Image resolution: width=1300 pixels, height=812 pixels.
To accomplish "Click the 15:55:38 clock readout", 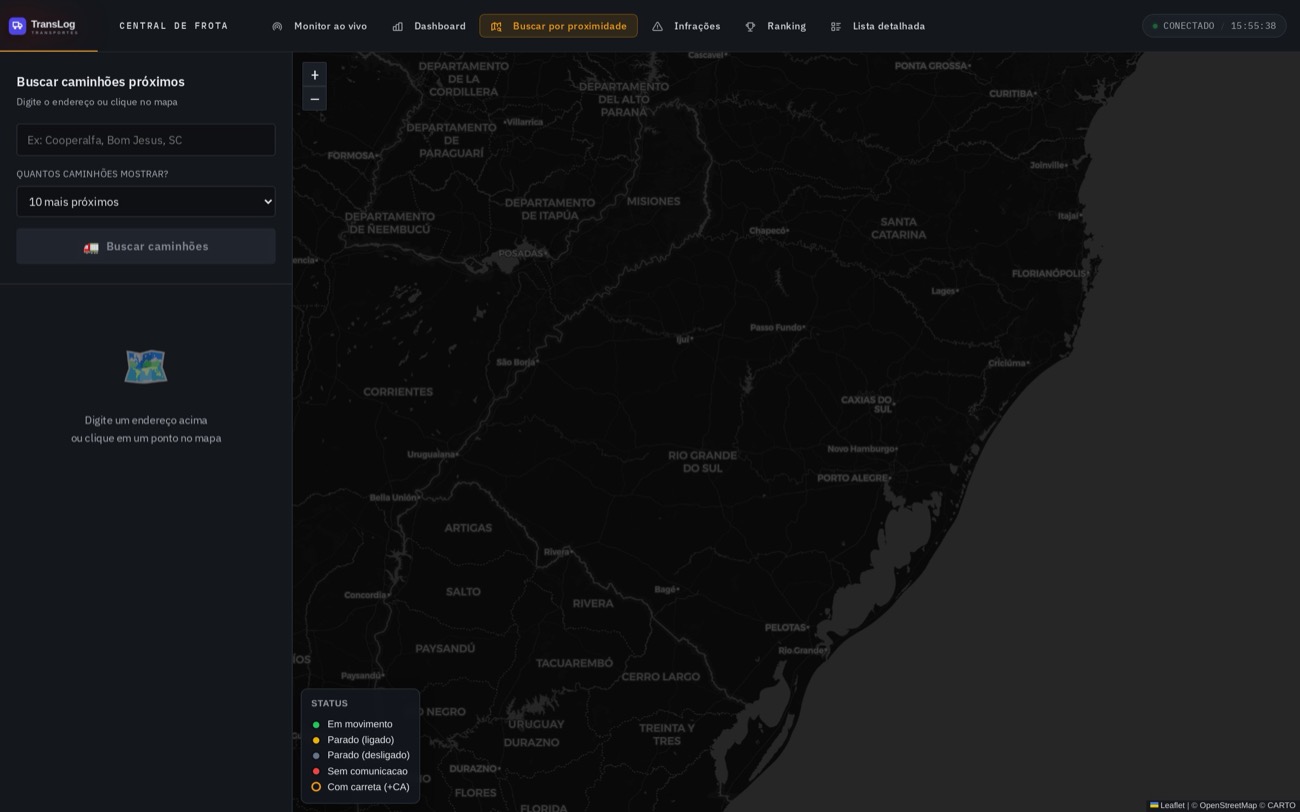I will point(1253,26).
